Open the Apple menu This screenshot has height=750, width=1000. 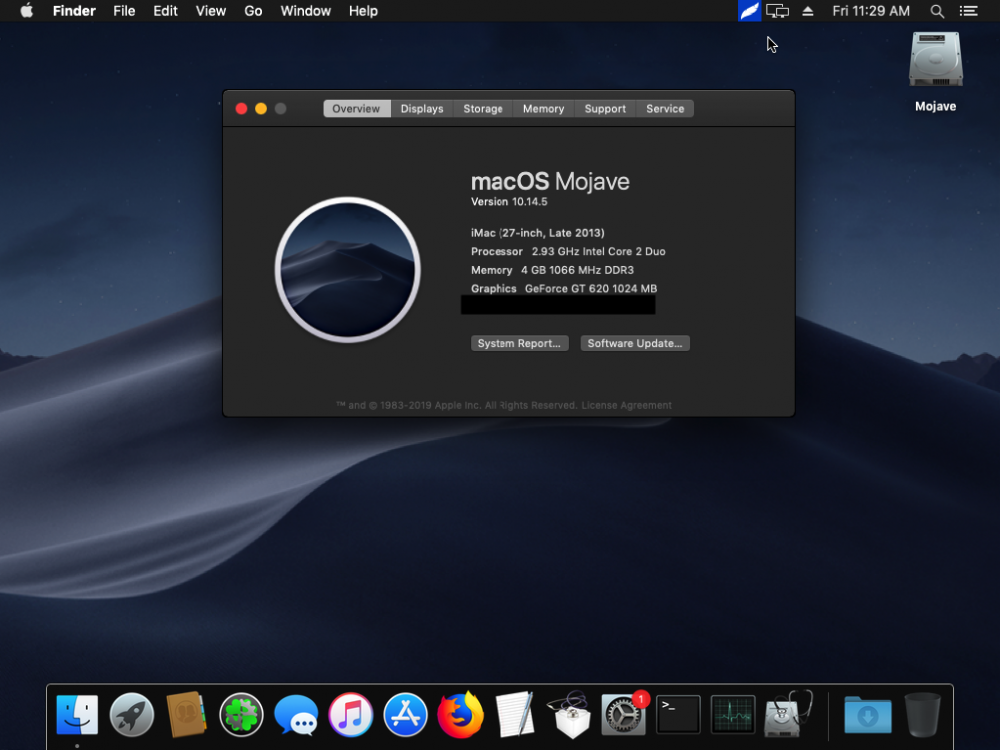pyautogui.click(x=27, y=11)
